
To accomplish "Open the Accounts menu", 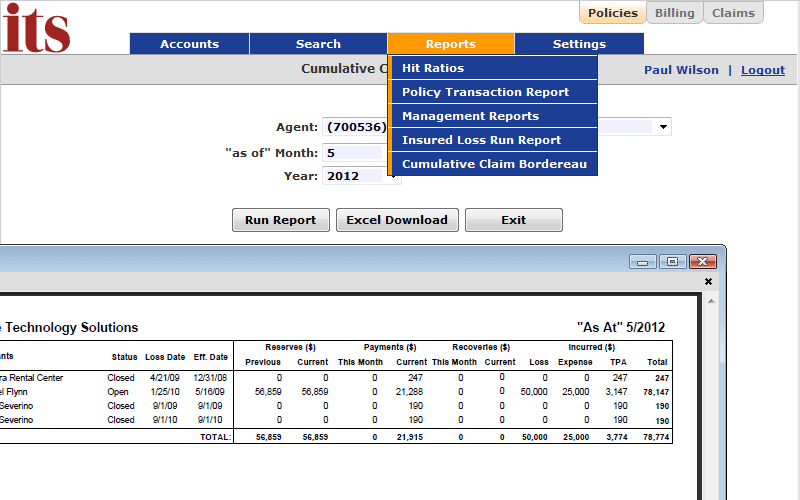I will [189, 44].
